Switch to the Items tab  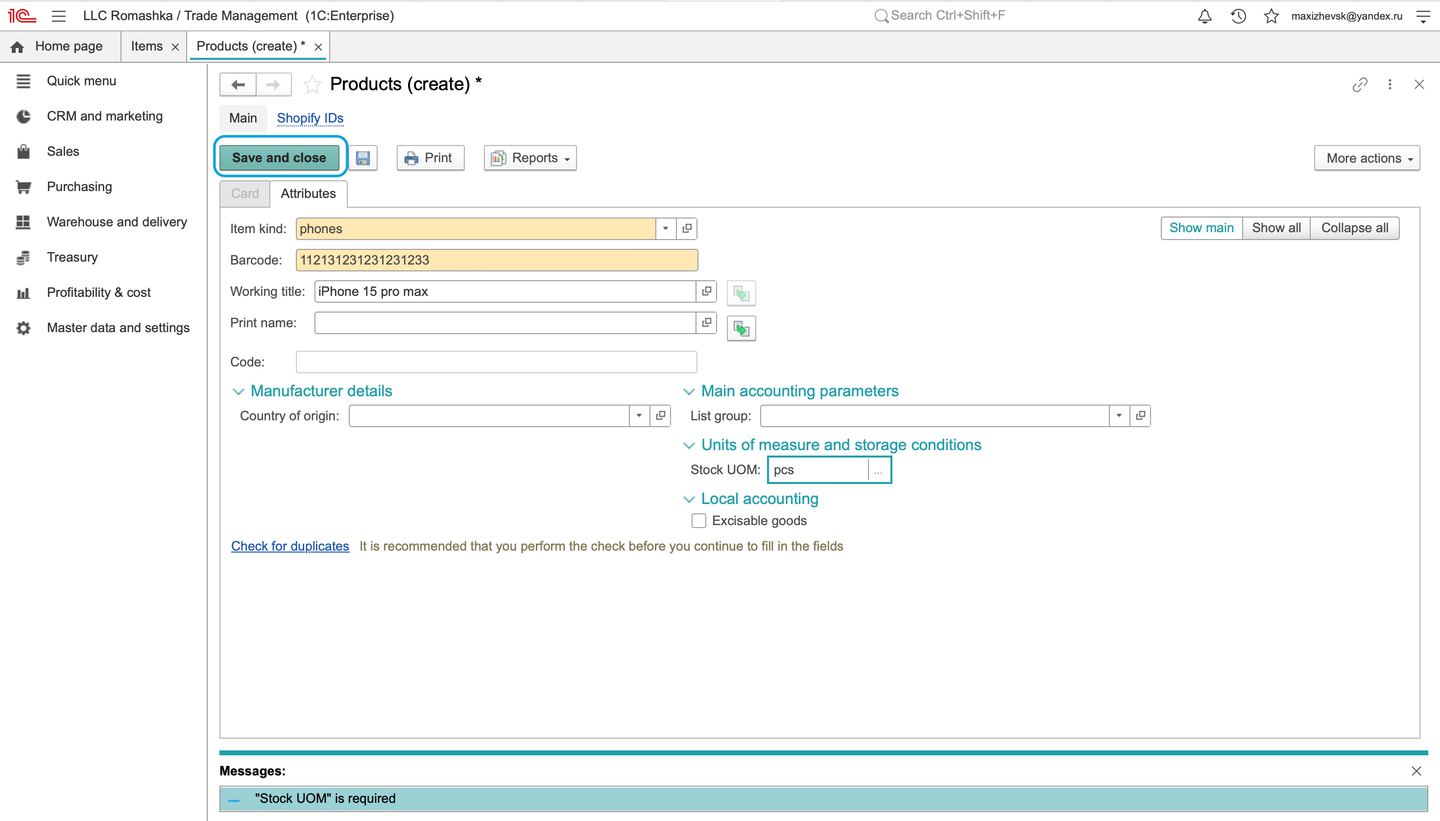point(154,46)
